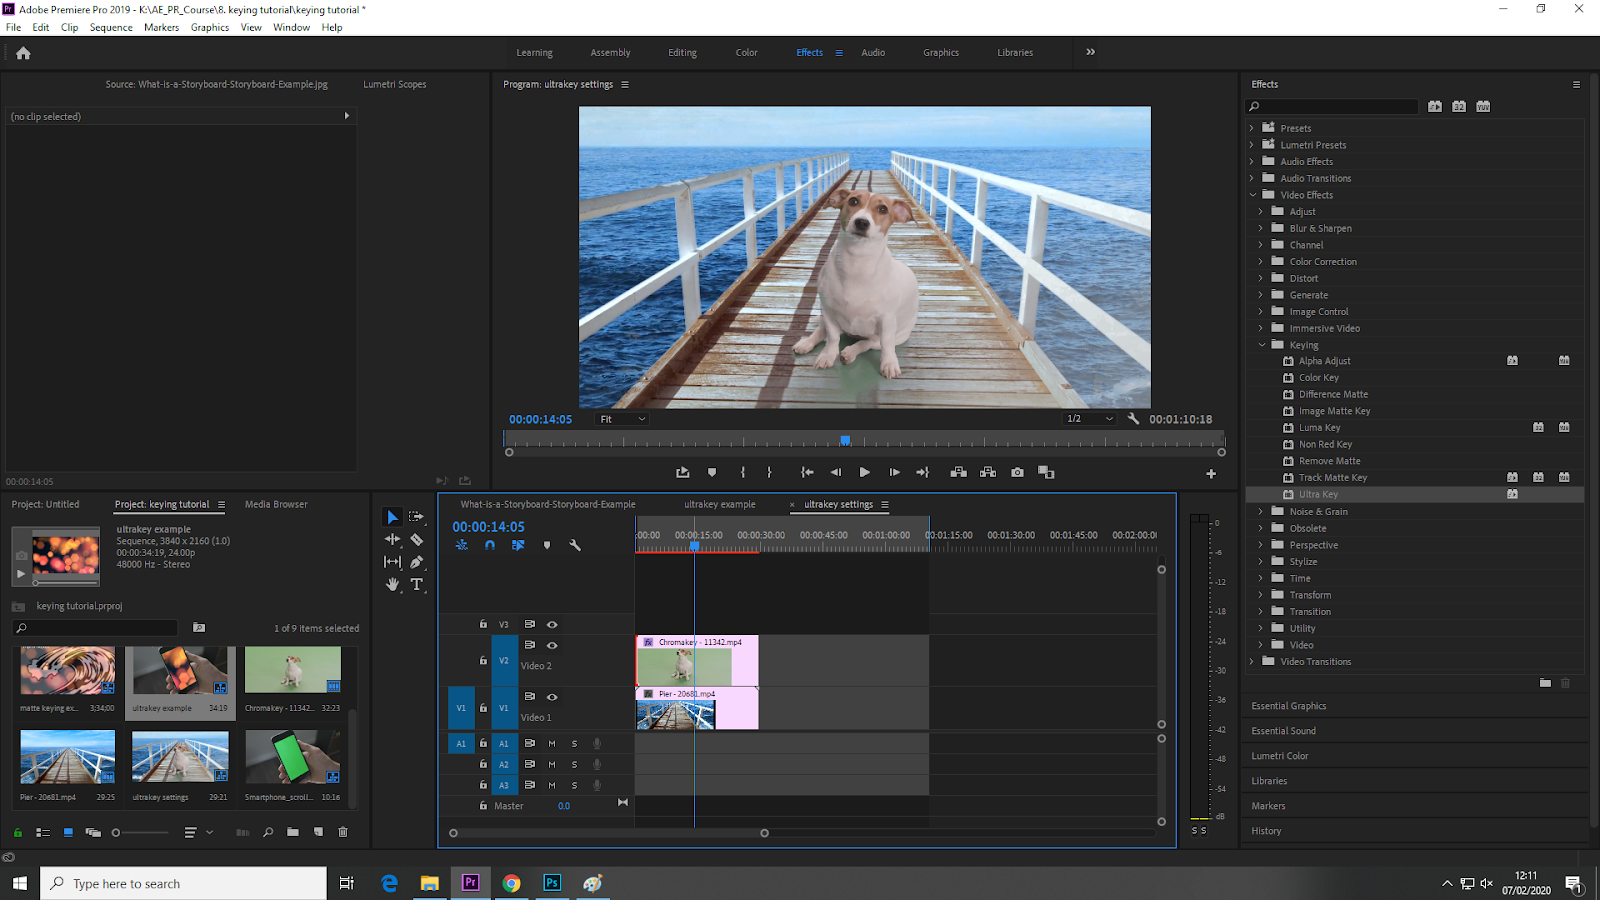Click timeline horizontal zoom scrollbar
The height and width of the screenshot is (900, 1600).
609,833
